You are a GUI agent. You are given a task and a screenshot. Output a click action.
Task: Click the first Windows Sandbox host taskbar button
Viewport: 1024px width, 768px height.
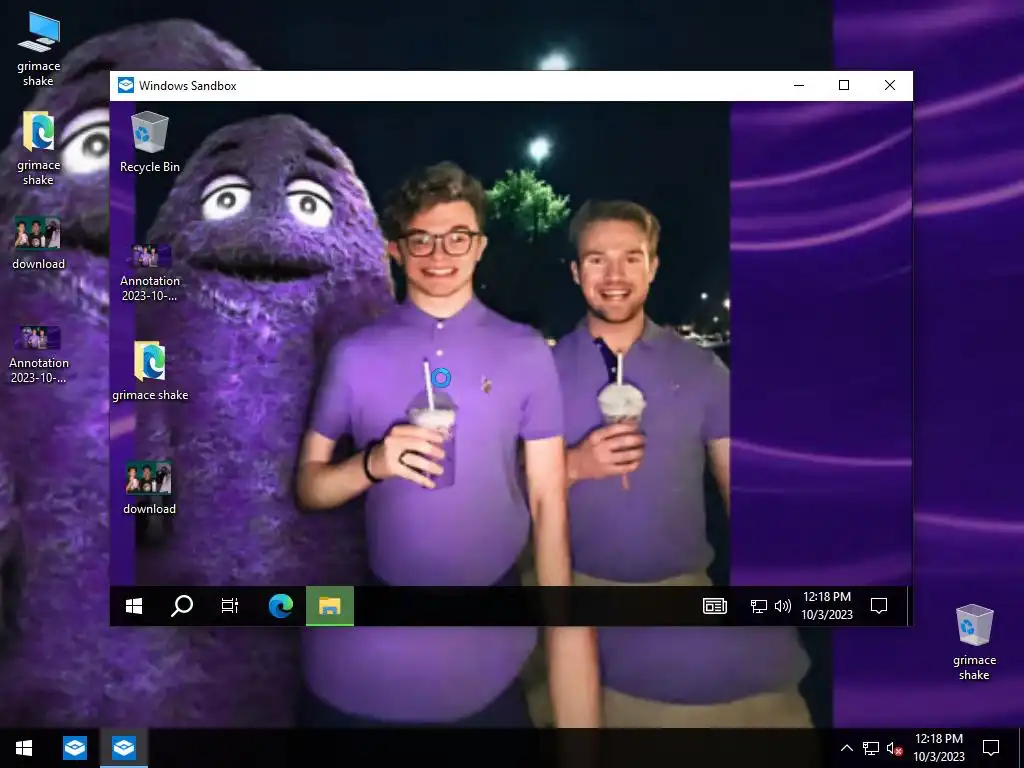[74, 748]
